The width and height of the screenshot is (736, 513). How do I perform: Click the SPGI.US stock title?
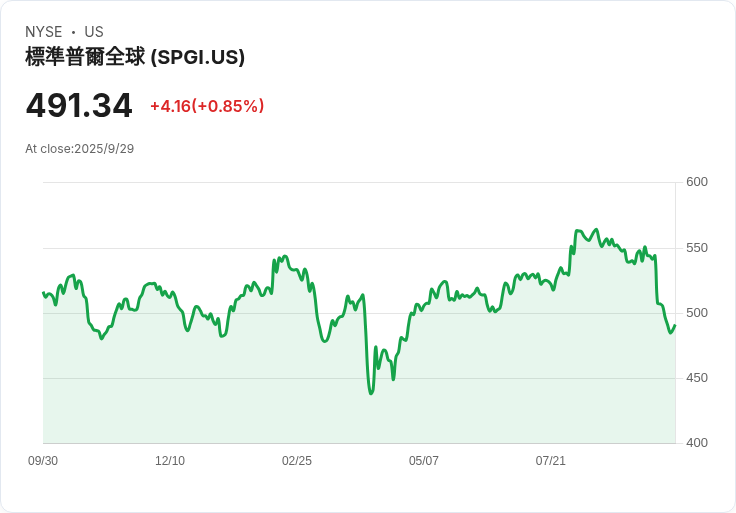[x=135, y=57]
